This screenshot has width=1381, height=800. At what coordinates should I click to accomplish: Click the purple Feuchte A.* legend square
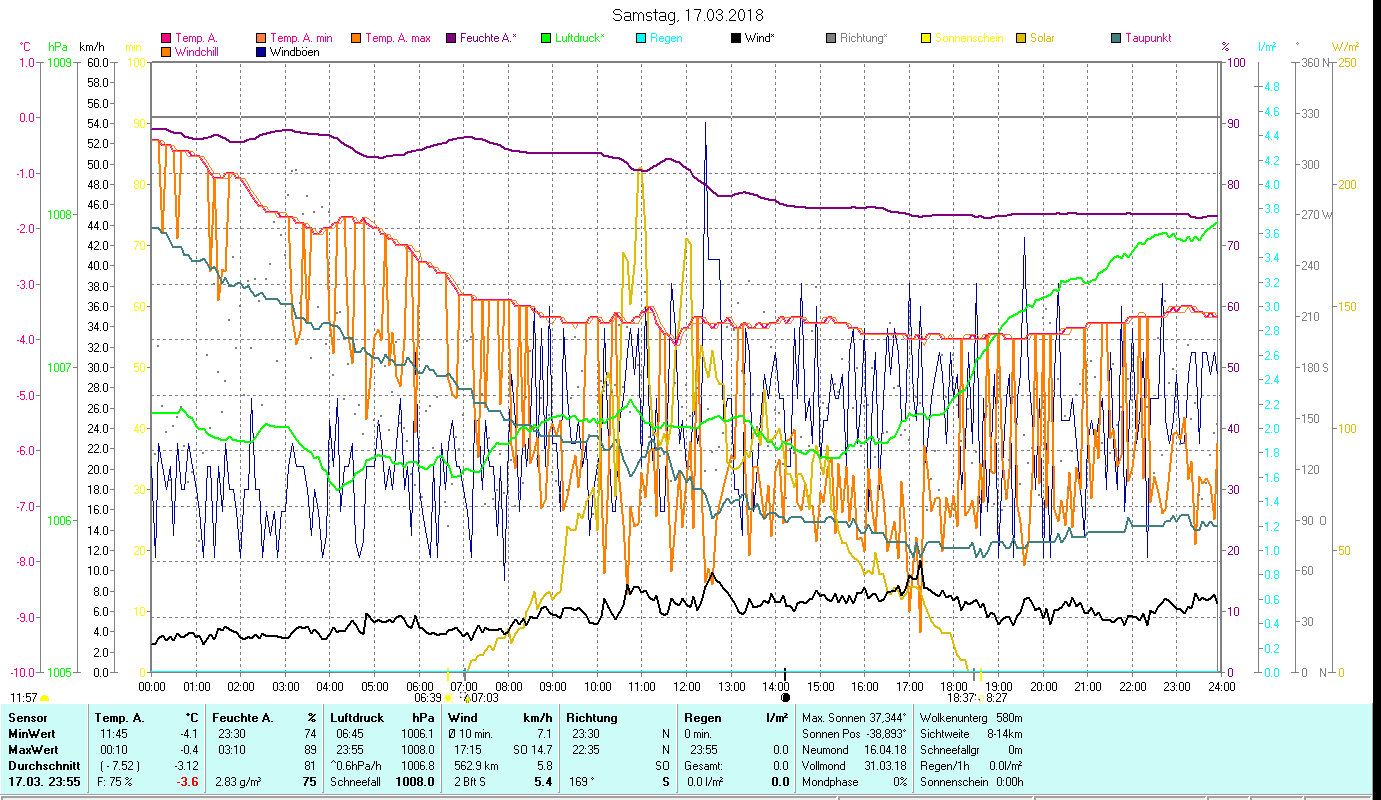(x=452, y=38)
